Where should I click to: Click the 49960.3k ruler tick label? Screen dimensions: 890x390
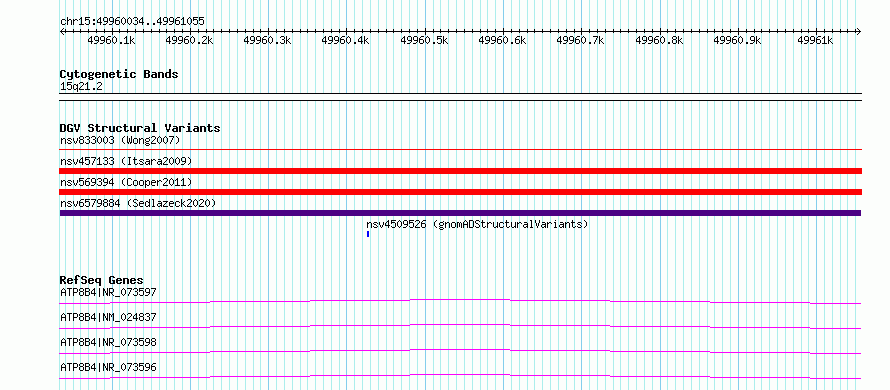(267, 40)
